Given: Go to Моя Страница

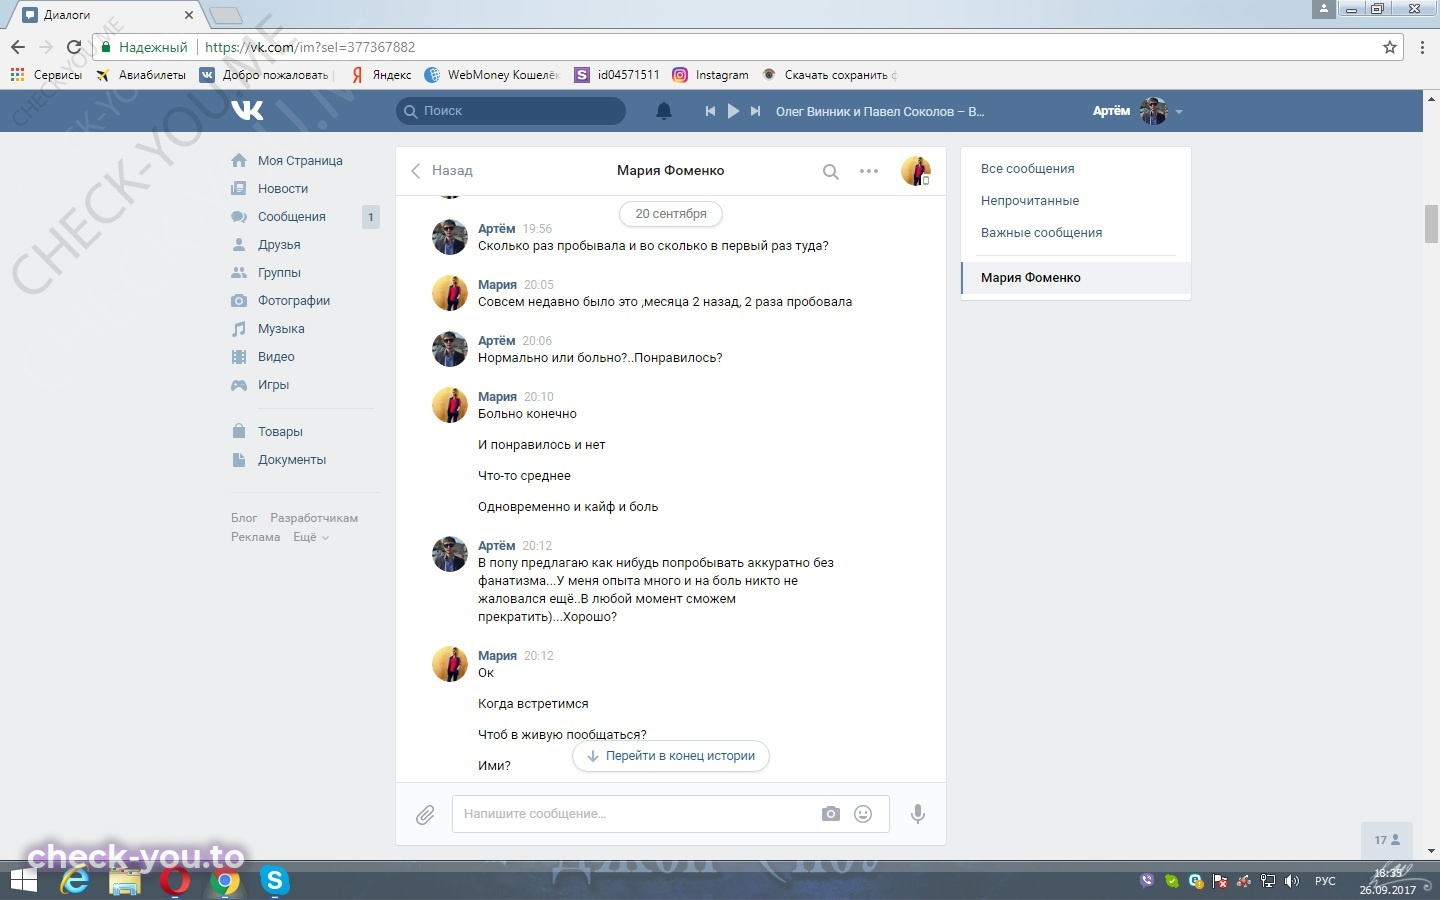Looking at the screenshot, I should 300,160.
